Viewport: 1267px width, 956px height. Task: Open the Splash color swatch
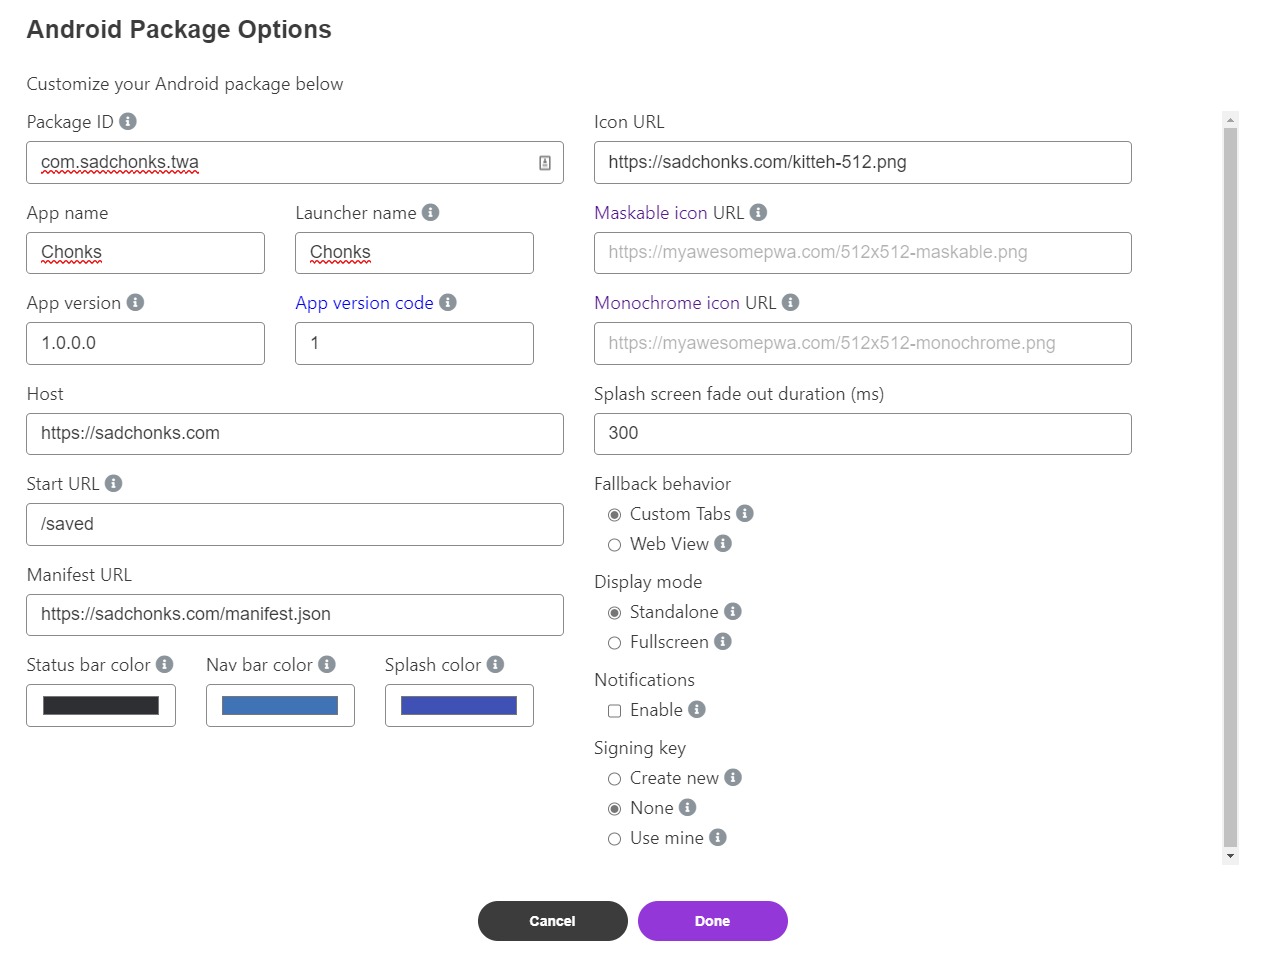click(x=459, y=706)
